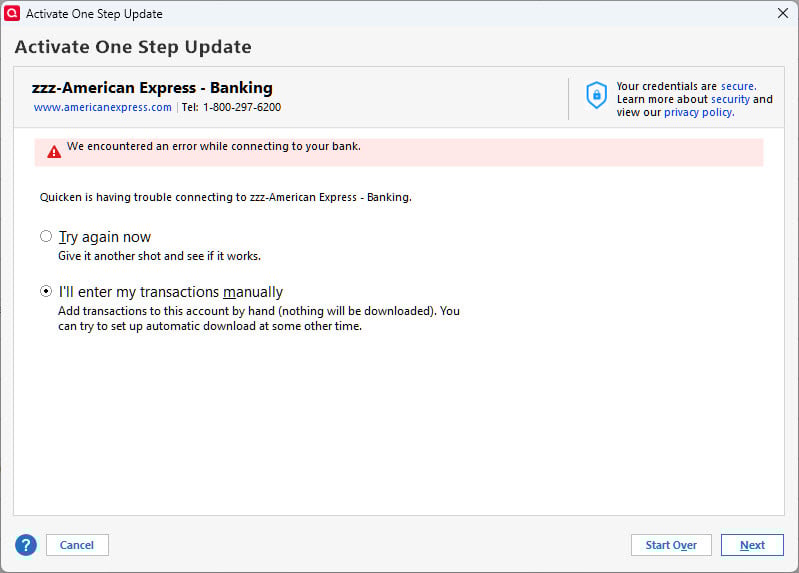Click the error message about connecting to bank

(x=214, y=146)
